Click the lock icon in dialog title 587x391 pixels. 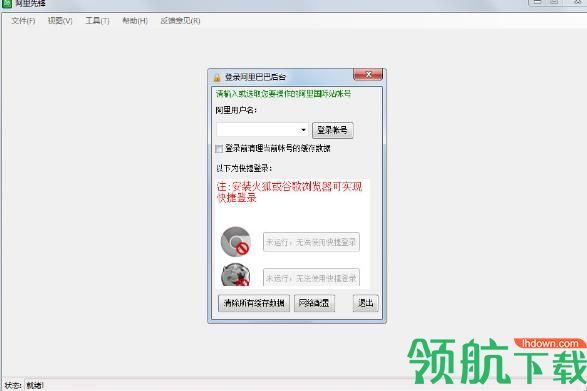(x=217, y=78)
